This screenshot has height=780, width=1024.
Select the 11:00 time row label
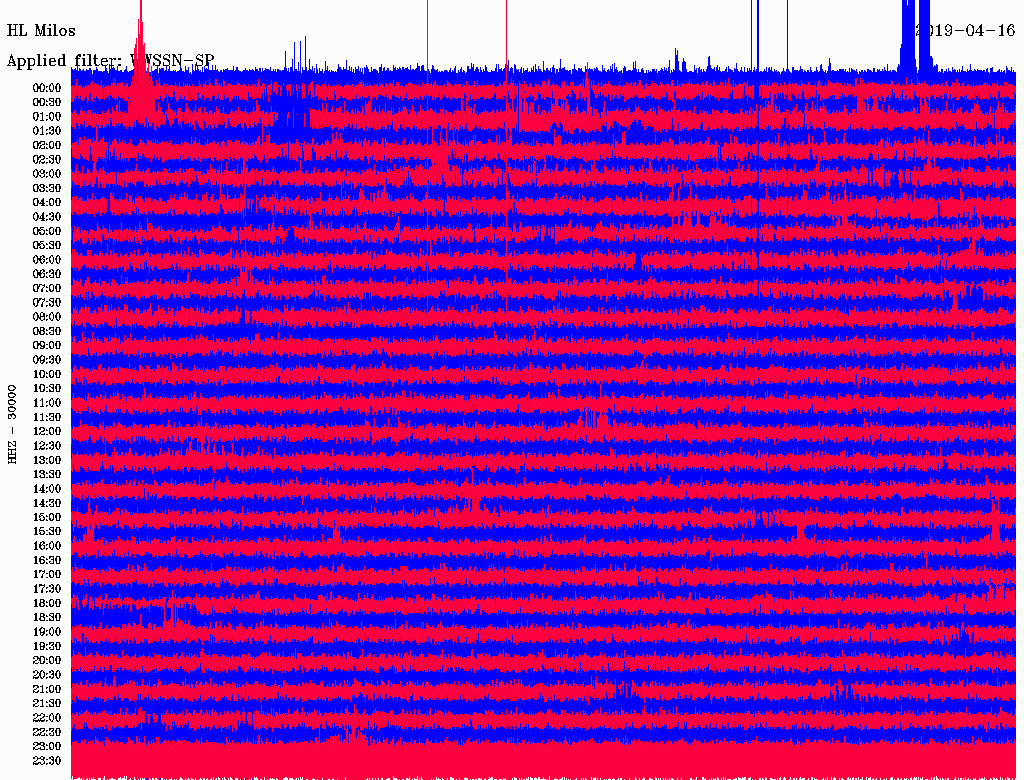click(x=47, y=402)
